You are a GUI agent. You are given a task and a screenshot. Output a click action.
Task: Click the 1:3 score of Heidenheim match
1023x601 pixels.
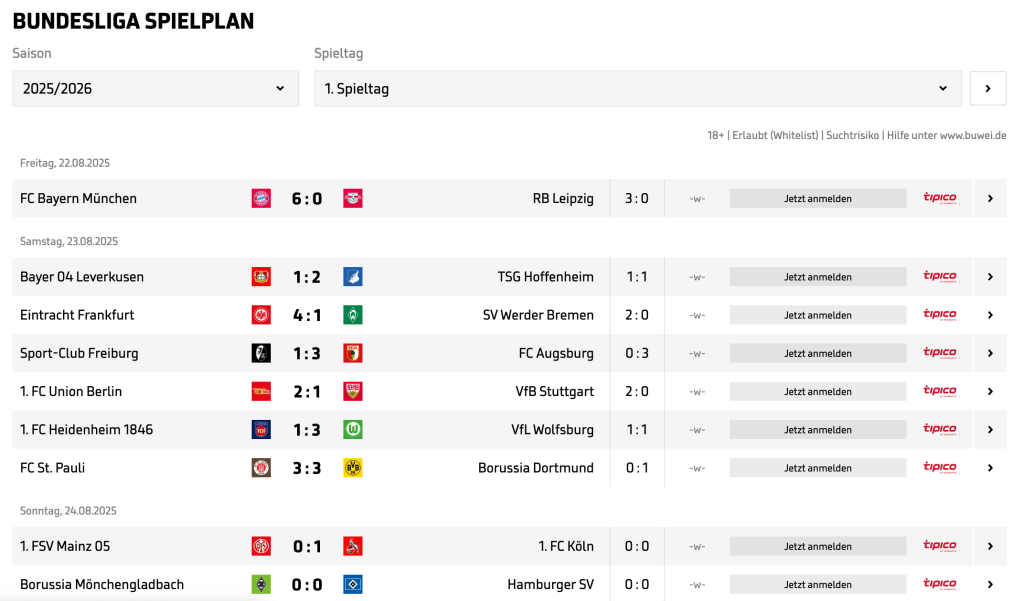tap(307, 429)
